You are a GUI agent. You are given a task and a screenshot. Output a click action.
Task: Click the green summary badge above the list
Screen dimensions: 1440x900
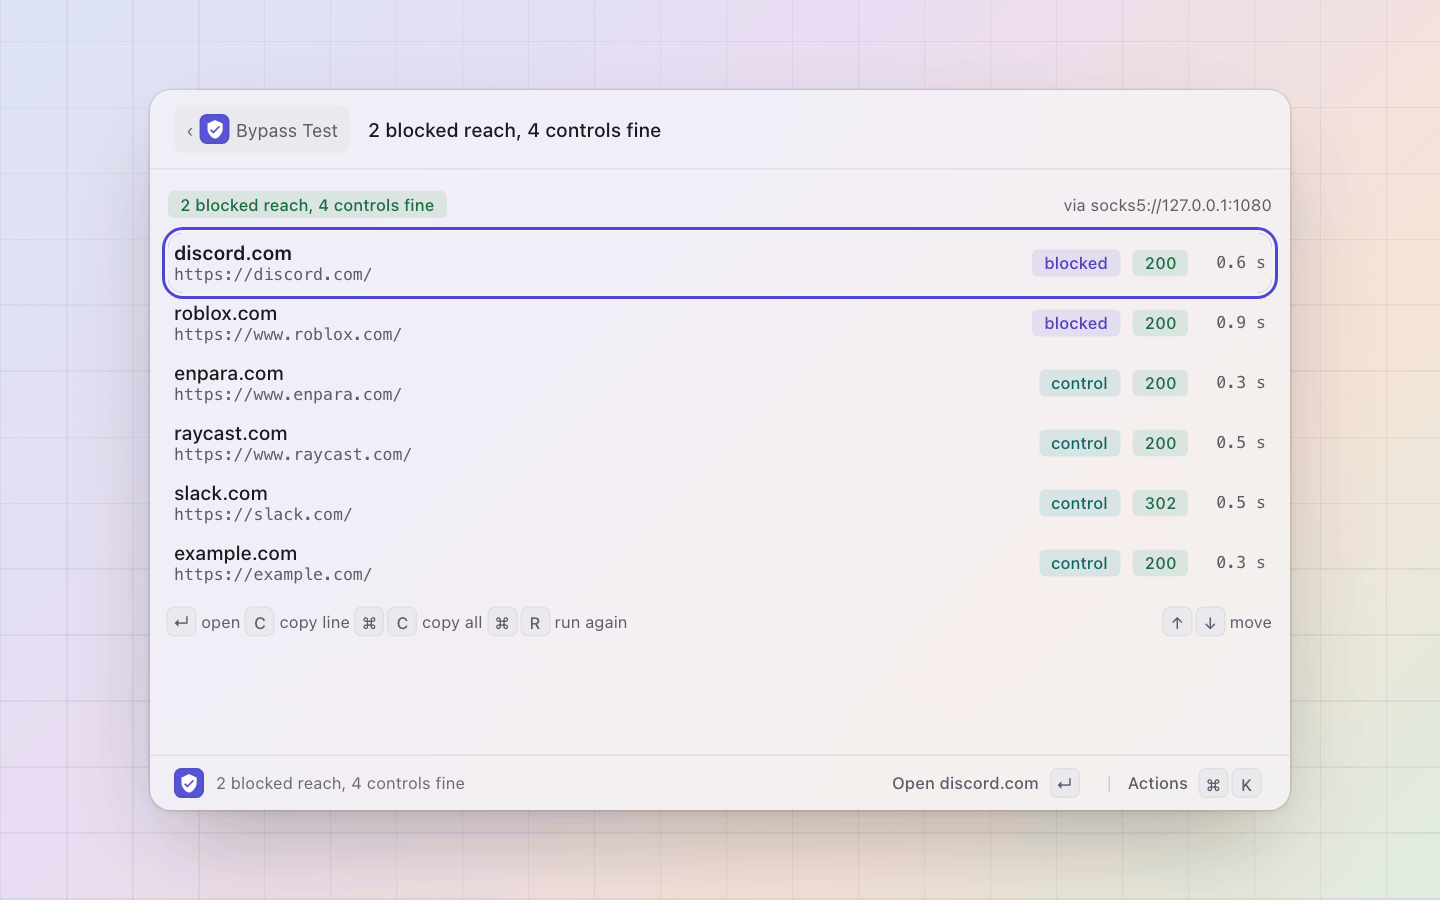click(307, 205)
